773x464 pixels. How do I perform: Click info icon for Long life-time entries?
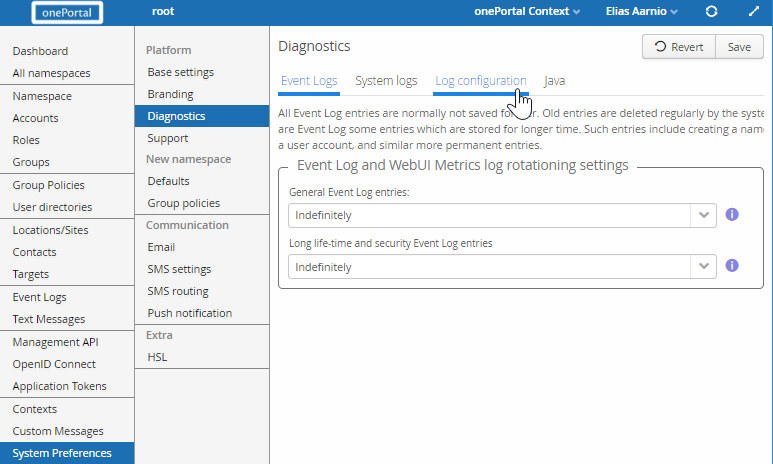(731, 266)
